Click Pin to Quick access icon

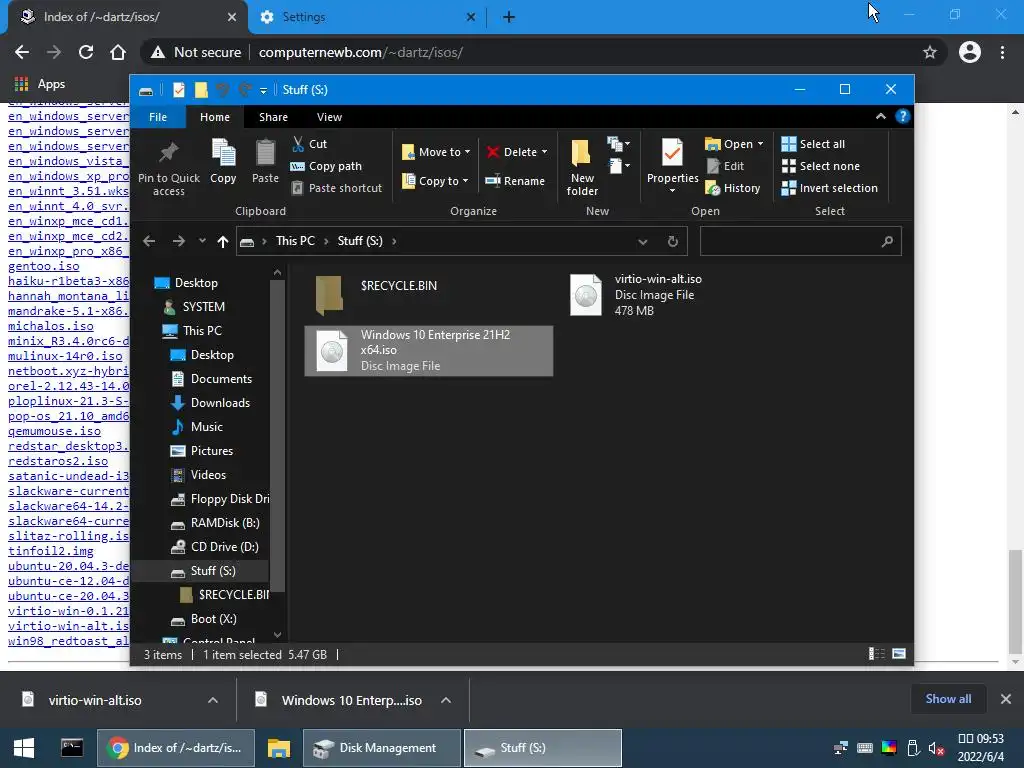click(168, 152)
